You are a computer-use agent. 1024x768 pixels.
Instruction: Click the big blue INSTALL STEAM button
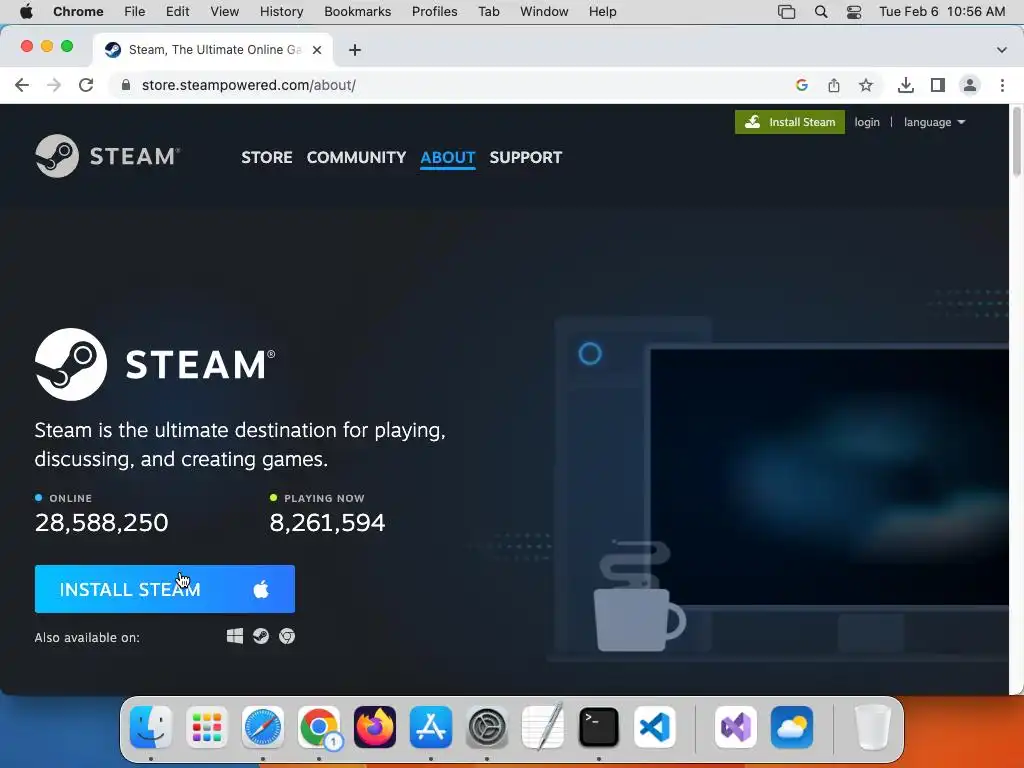[x=165, y=589]
